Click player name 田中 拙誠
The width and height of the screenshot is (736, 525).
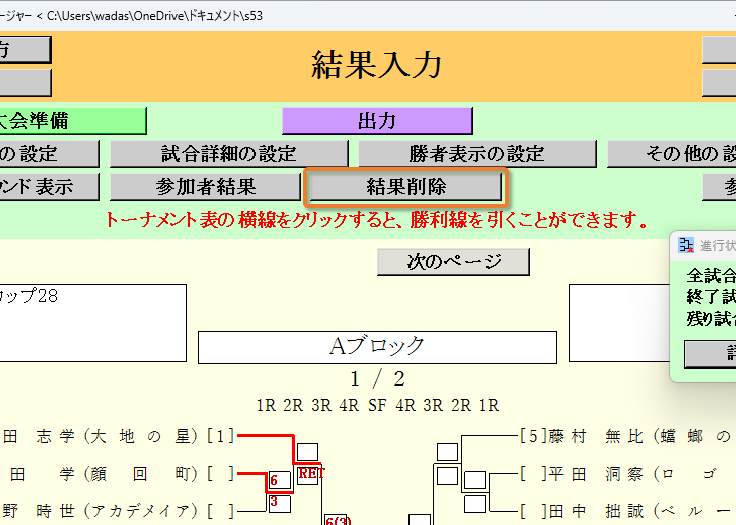[595, 512]
